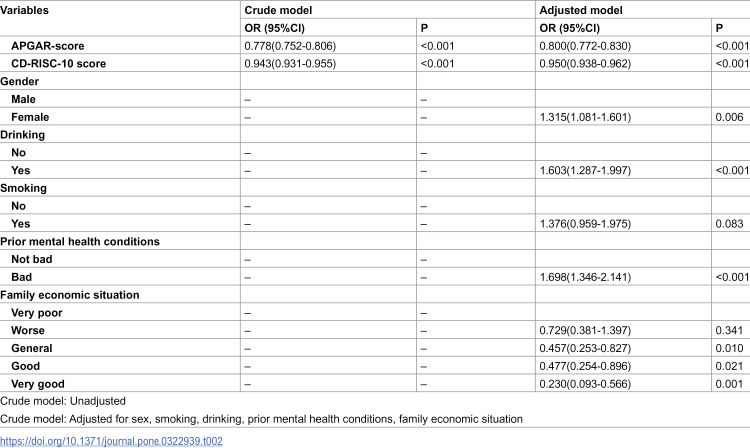Click Family economic situation heading
This screenshot has height=448, width=750.
click(70, 295)
